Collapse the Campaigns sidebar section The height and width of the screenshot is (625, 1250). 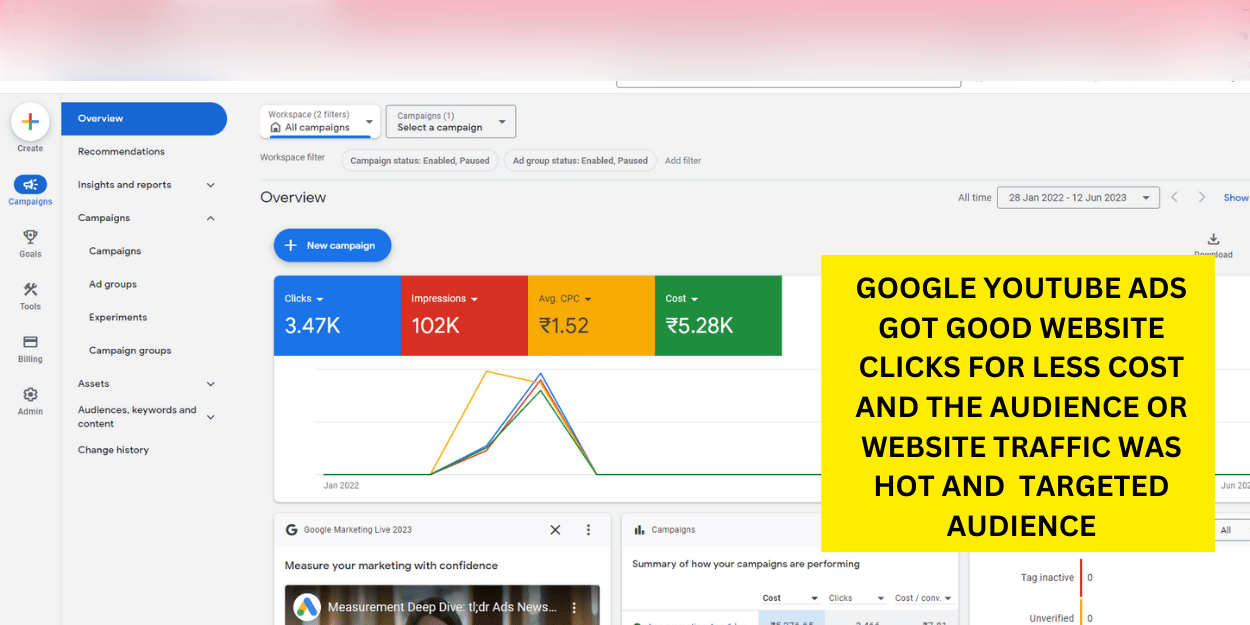[210, 218]
